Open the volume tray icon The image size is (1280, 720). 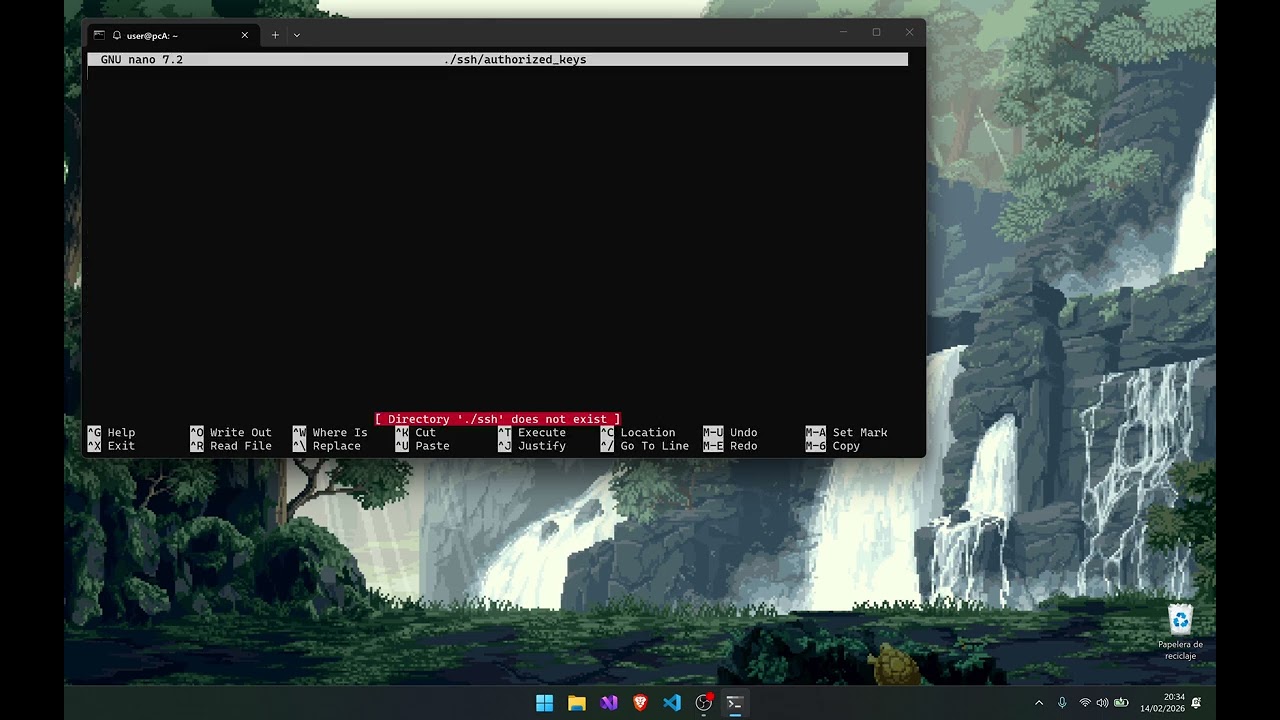[x=1102, y=703]
